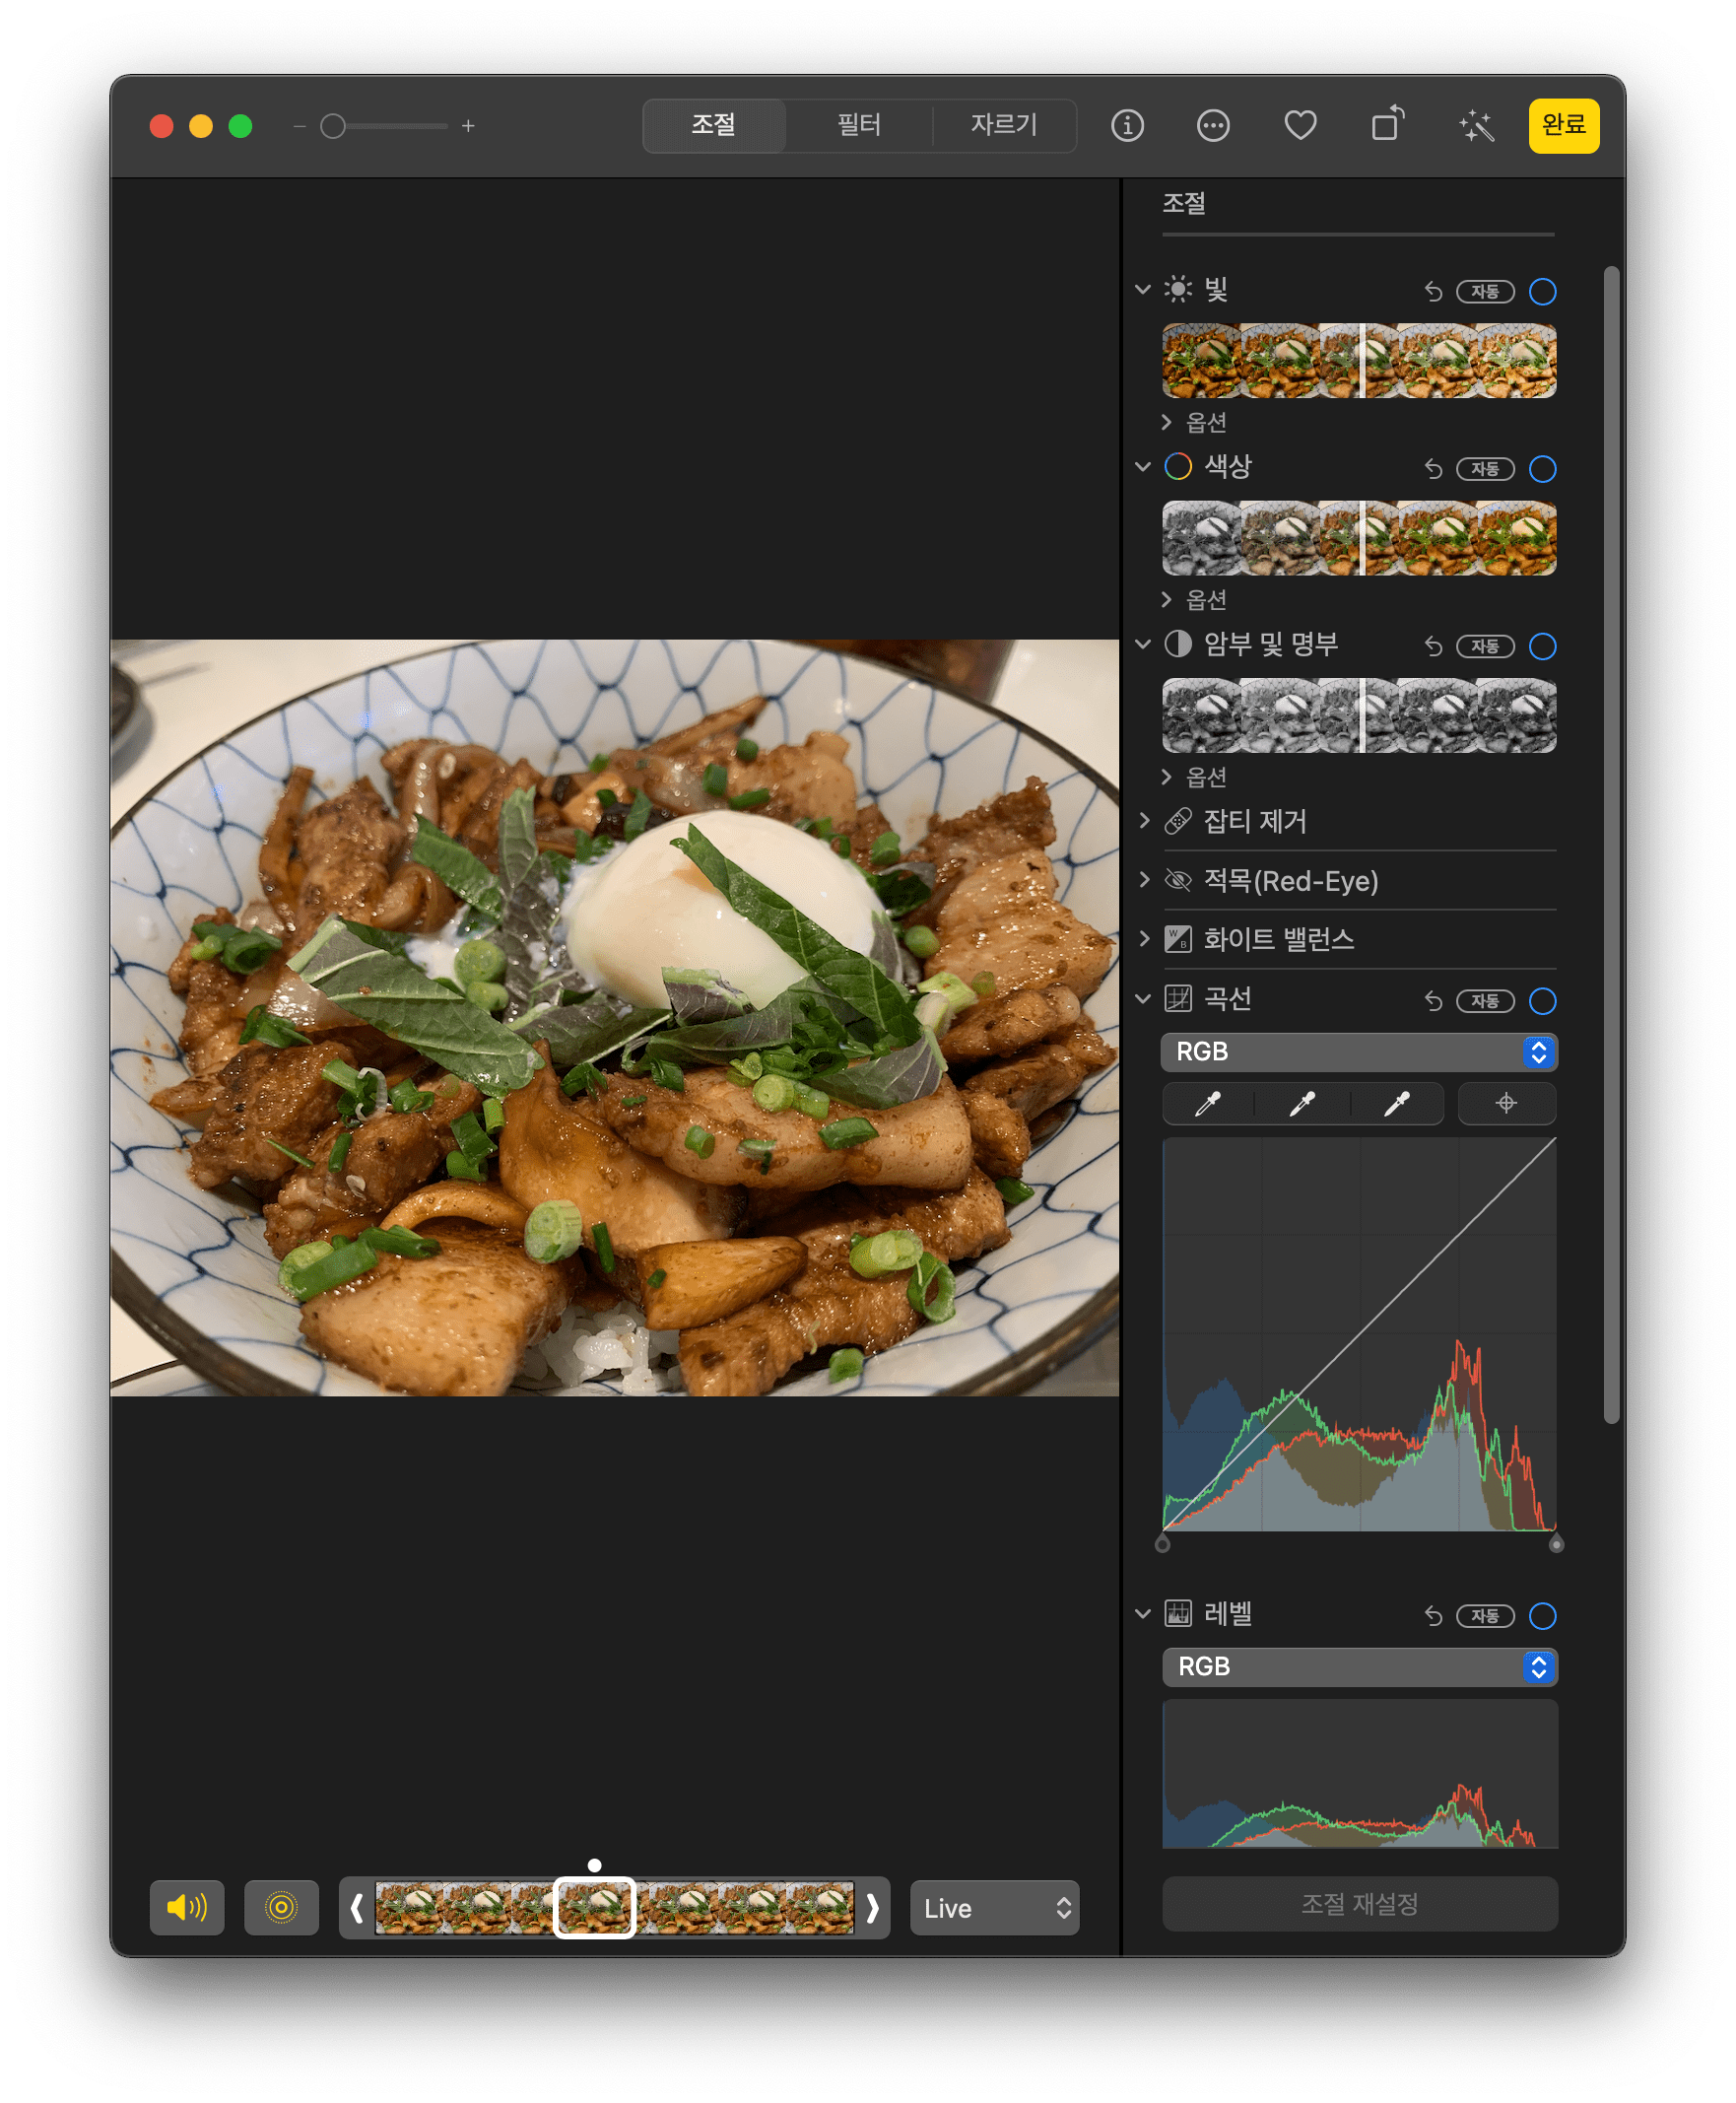Click the 적목(Red-Eye) crossed eye icon

1178,881
